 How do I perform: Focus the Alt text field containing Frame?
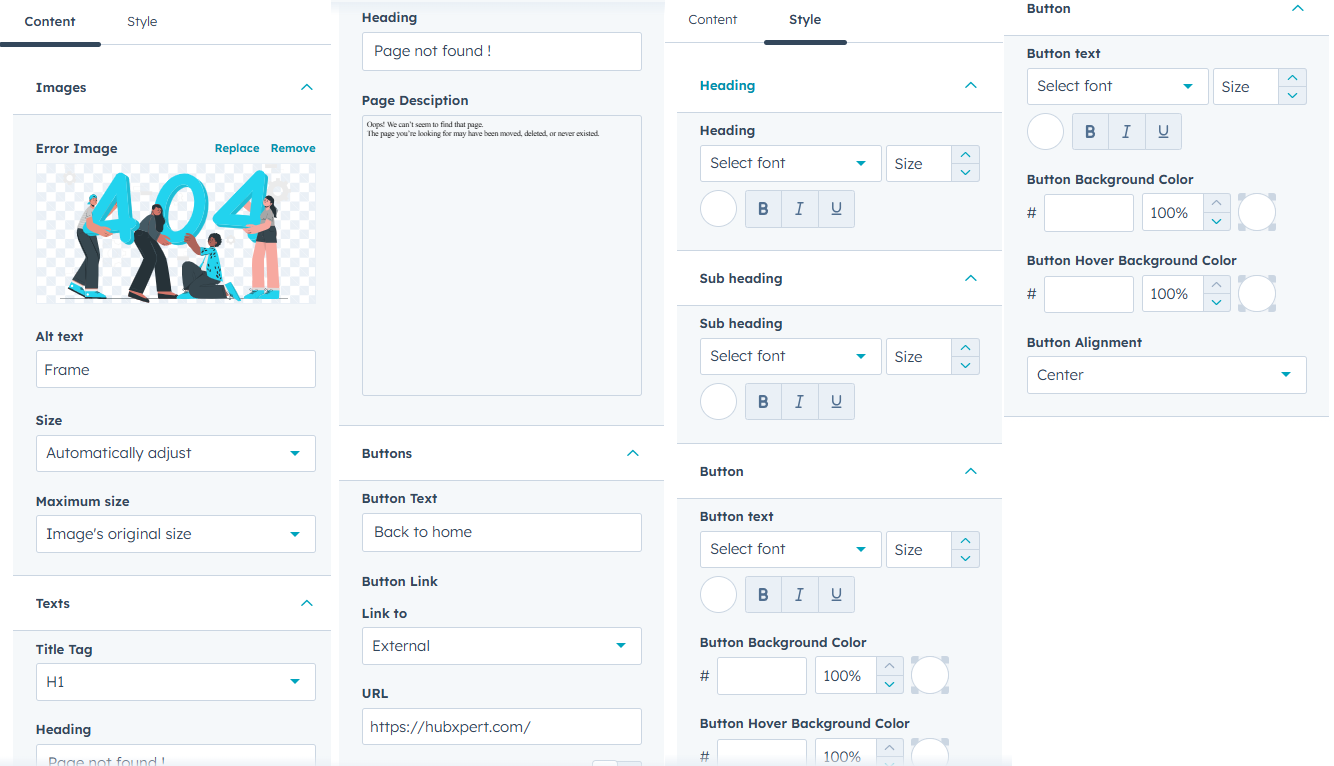(176, 369)
